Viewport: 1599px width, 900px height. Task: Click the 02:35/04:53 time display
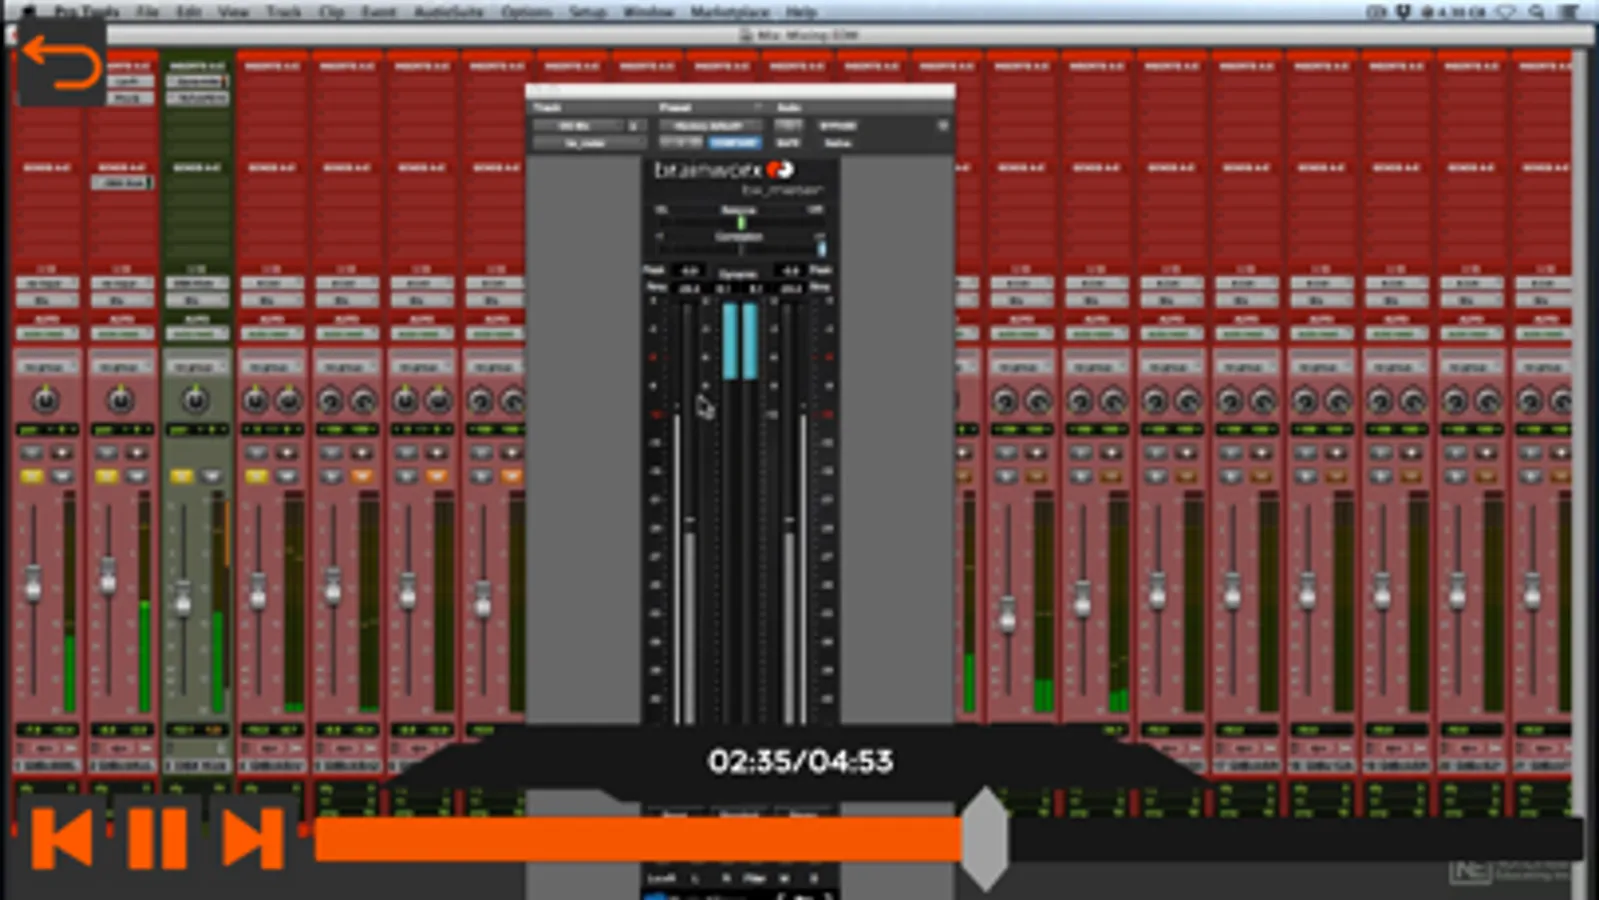pos(800,762)
